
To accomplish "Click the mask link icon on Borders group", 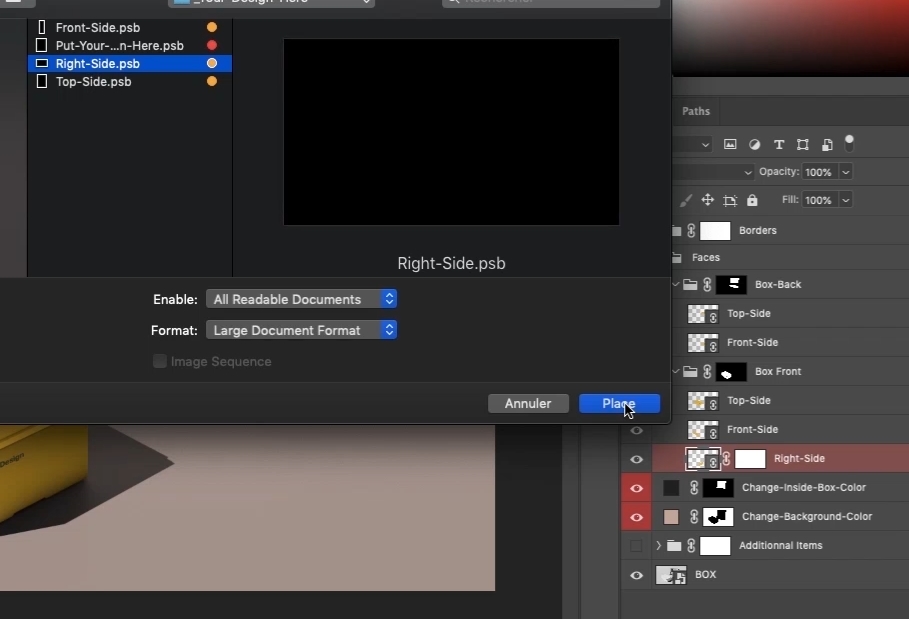I will coord(691,231).
